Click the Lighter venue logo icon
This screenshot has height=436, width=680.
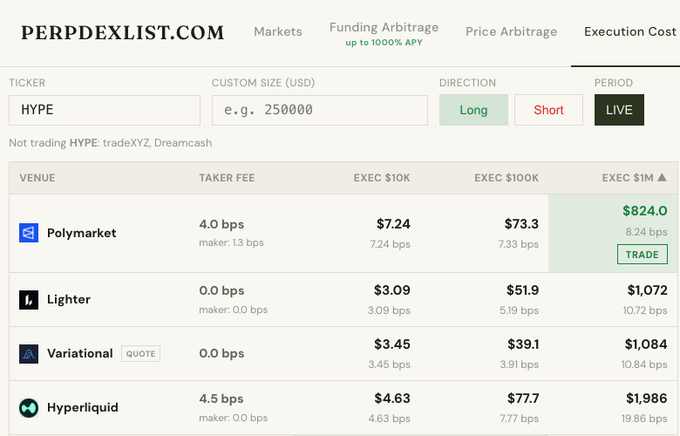click(29, 300)
